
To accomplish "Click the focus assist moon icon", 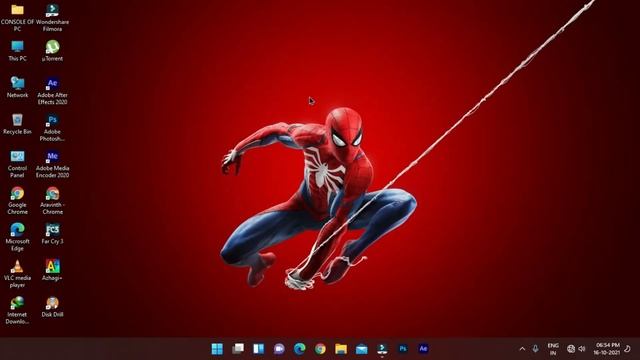I will (x=628, y=349).
